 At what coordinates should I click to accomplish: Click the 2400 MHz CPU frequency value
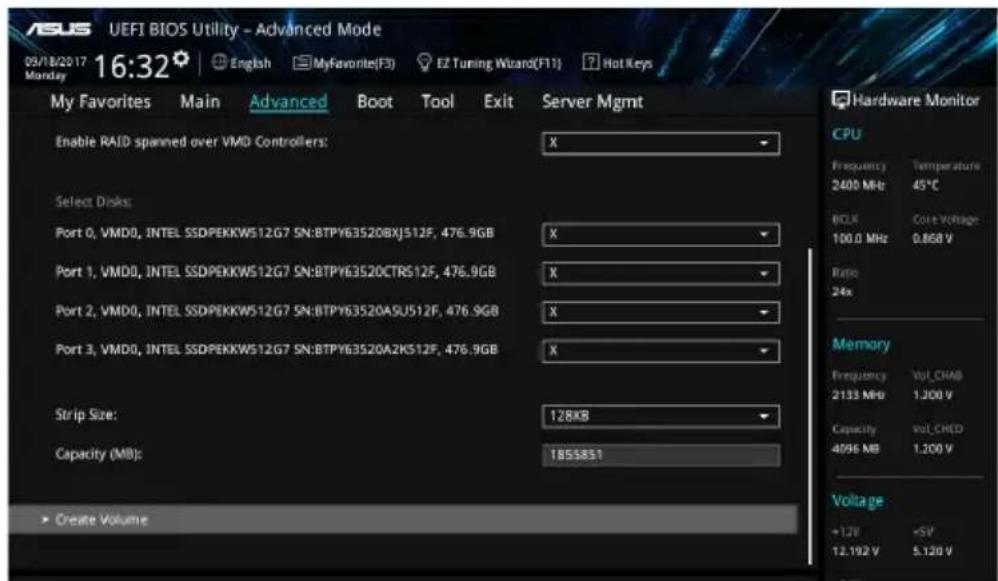(x=858, y=186)
